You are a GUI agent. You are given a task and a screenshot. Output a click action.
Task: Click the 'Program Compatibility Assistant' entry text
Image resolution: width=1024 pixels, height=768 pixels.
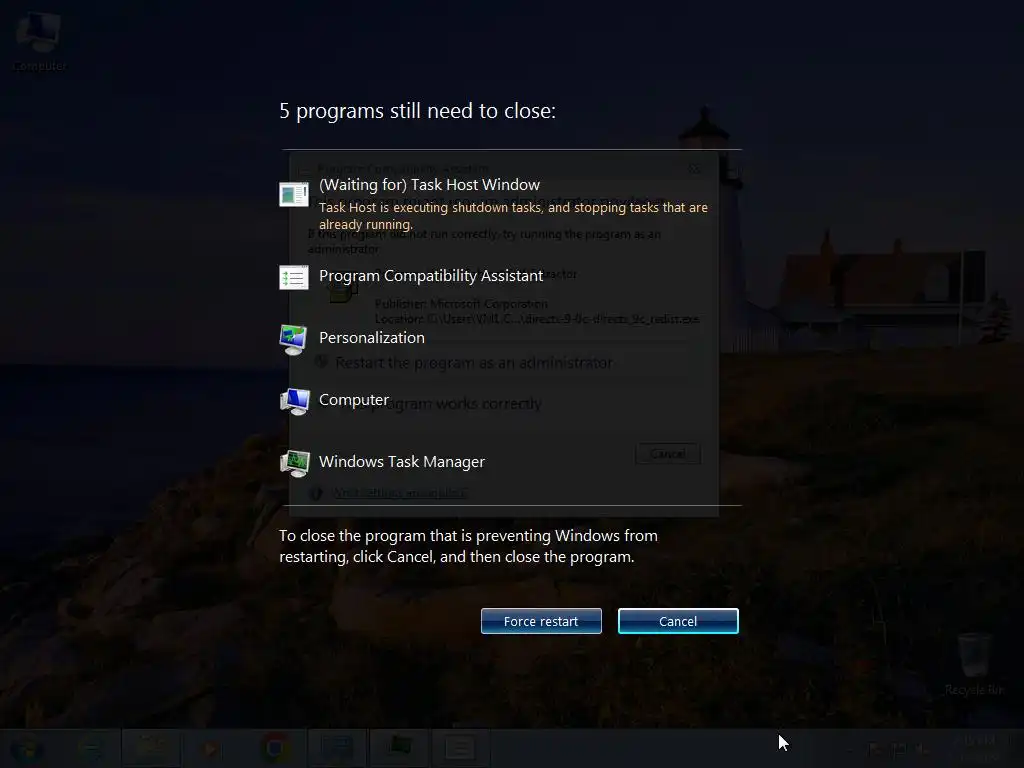point(431,276)
